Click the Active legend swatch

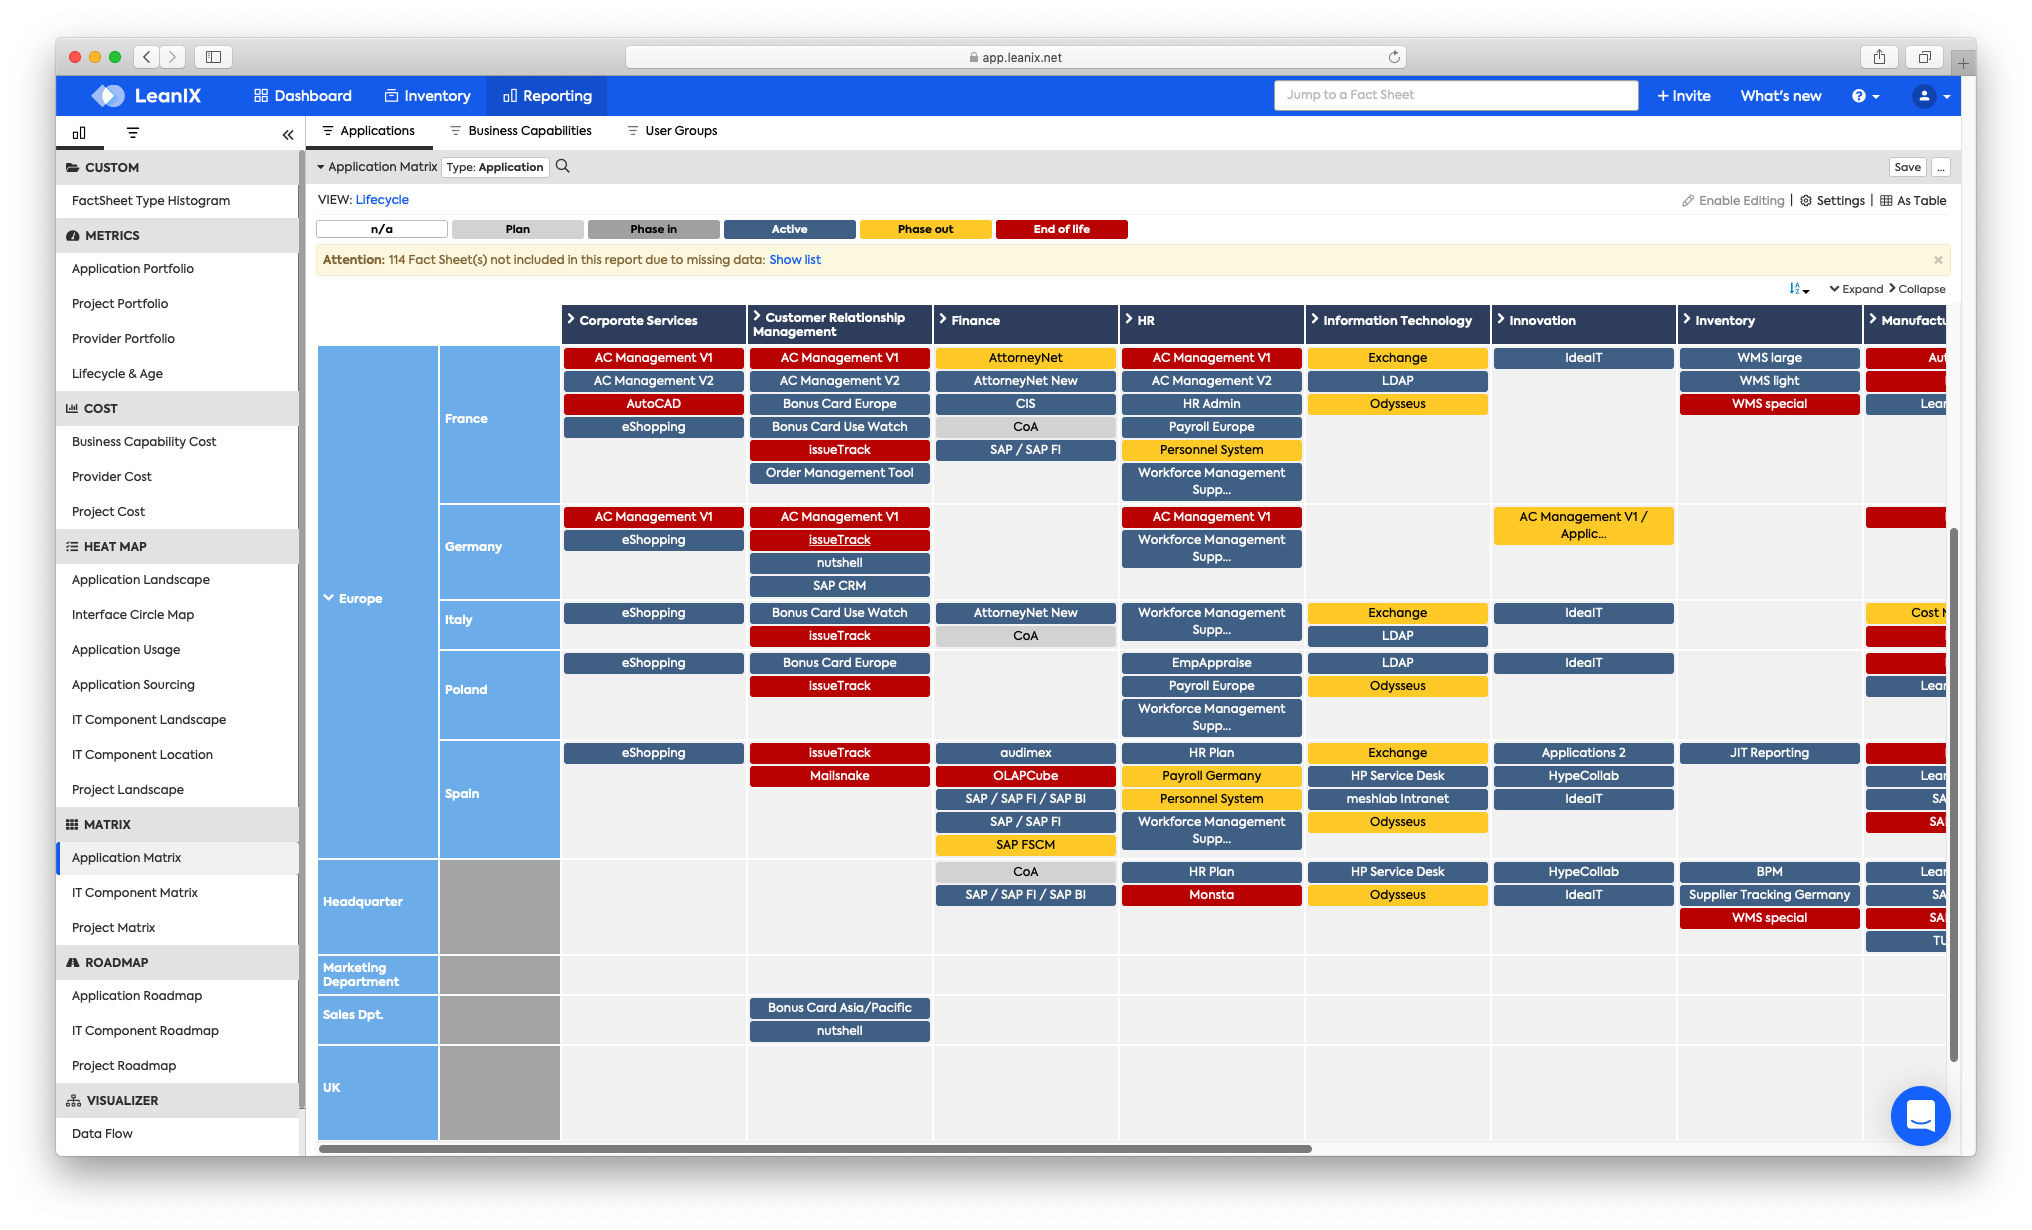pos(790,229)
